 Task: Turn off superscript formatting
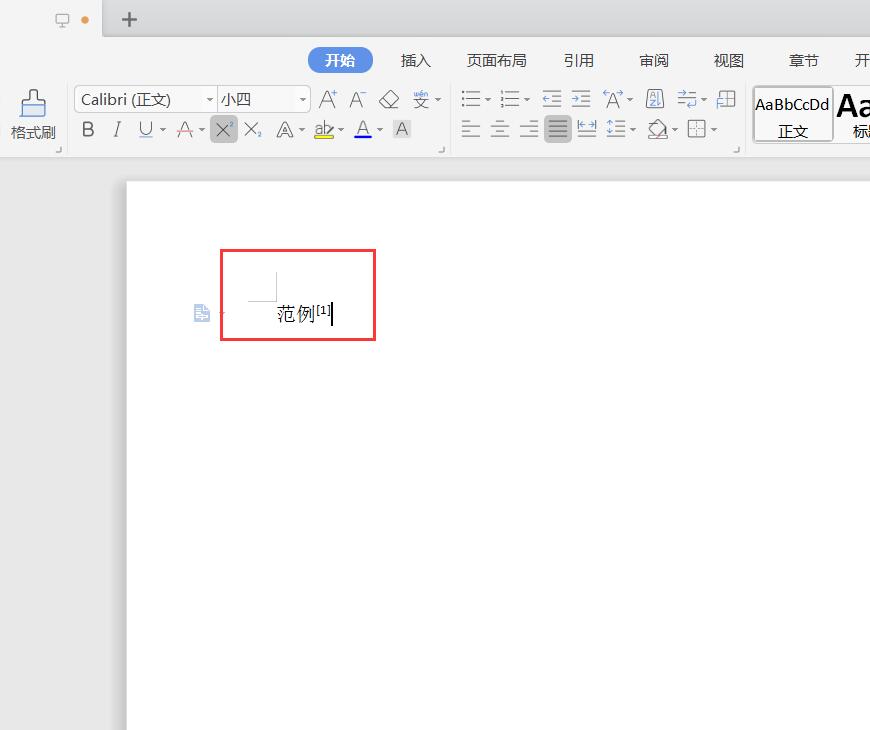point(224,129)
